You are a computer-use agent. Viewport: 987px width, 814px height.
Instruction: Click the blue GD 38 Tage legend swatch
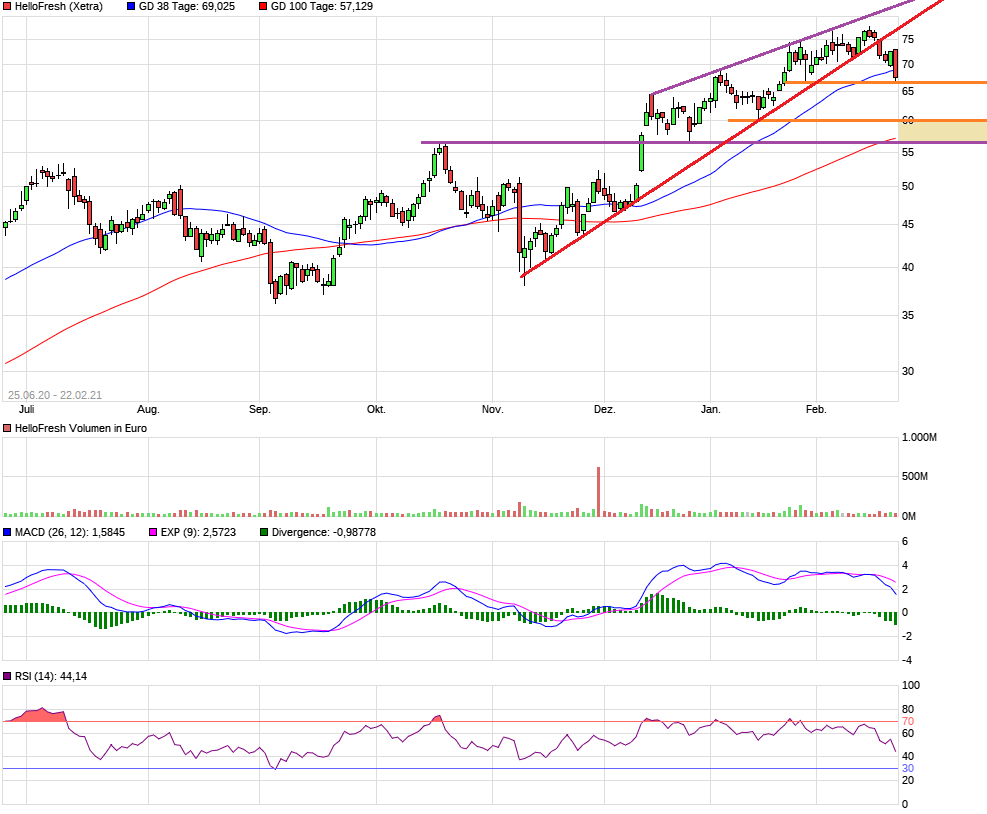coord(131,6)
